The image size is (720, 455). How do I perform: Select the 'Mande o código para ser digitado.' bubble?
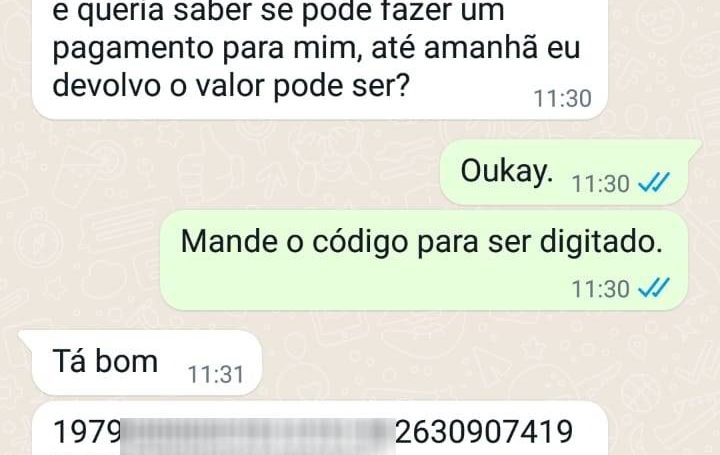click(x=424, y=260)
